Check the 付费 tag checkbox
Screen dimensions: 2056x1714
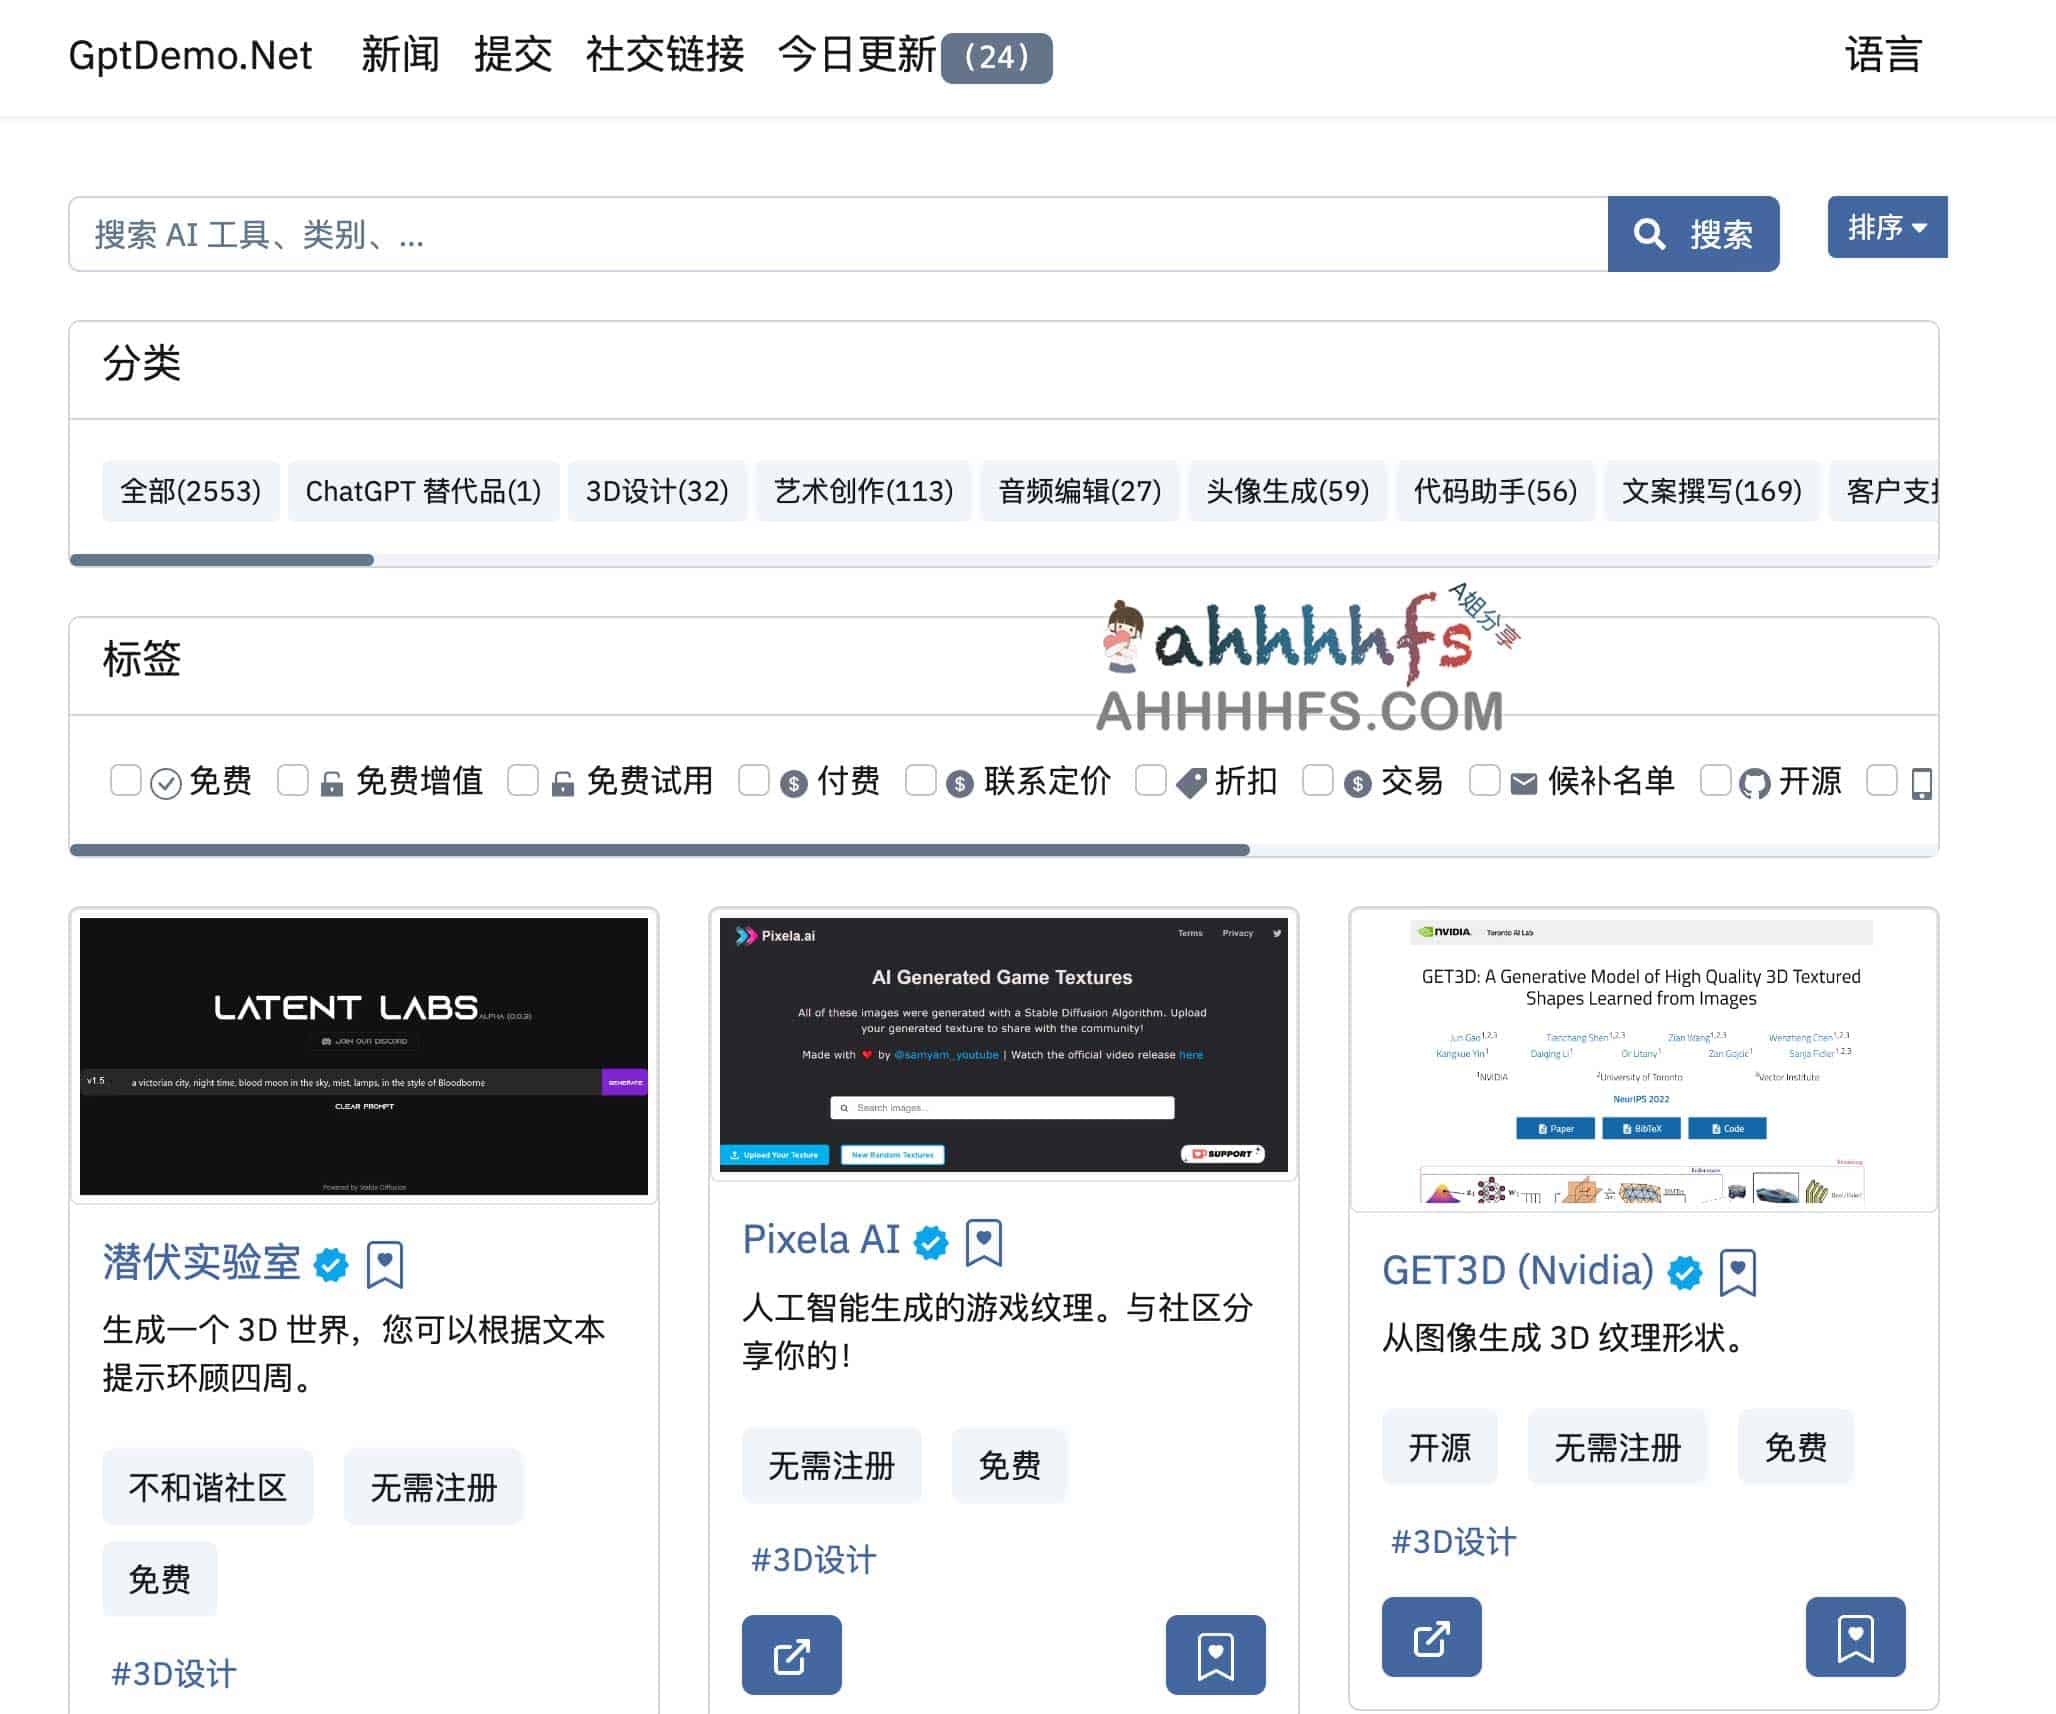tap(754, 780)
